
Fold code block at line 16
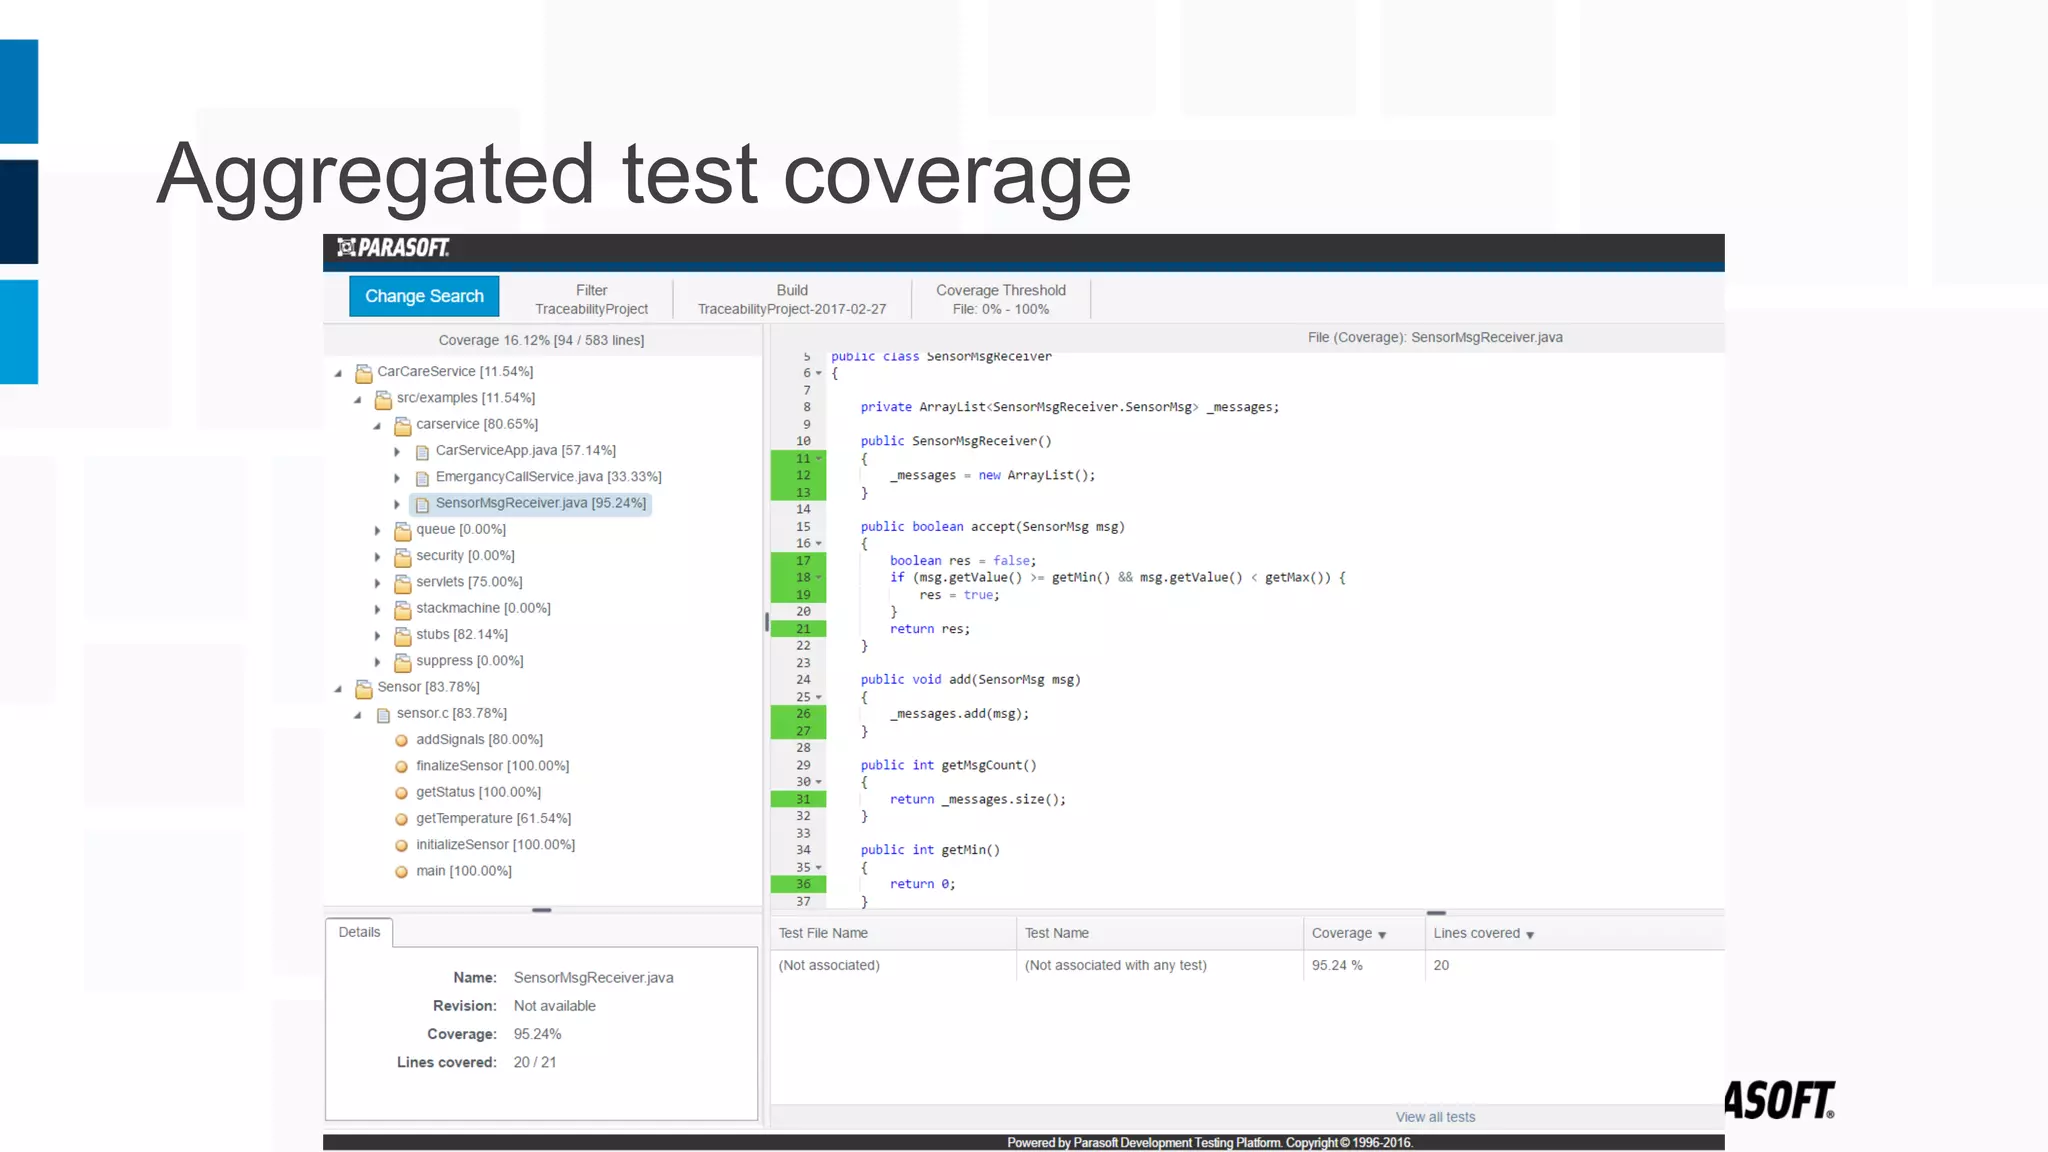[x=819, y=544]
